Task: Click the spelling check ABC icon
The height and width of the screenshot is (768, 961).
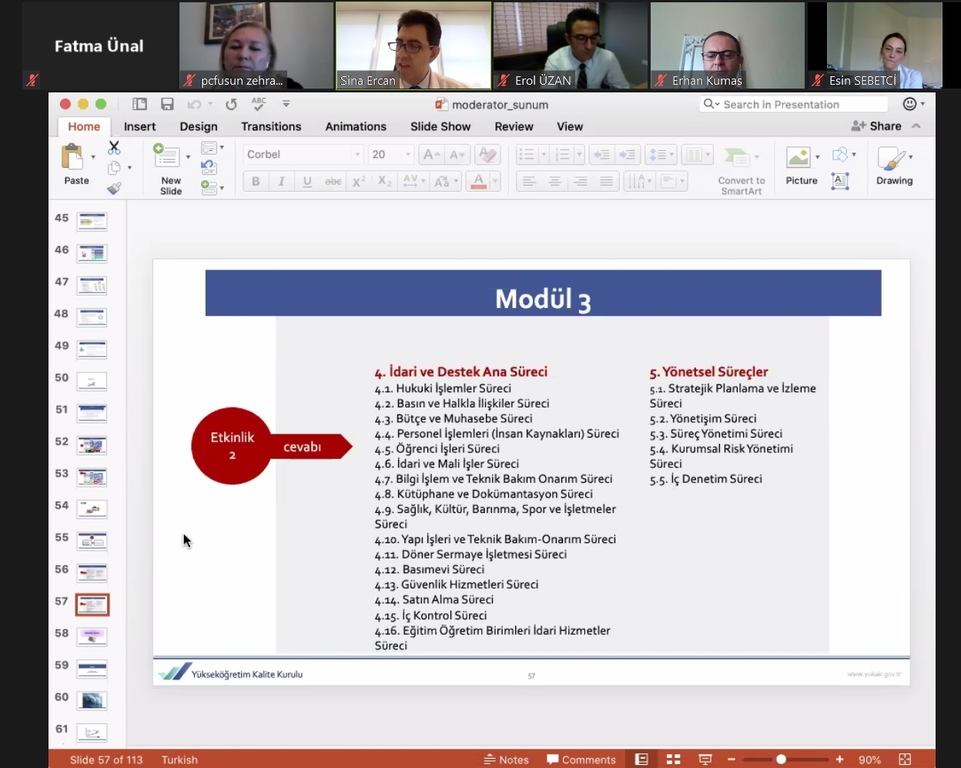Action: pyautogui.click(x=259, y=104)
